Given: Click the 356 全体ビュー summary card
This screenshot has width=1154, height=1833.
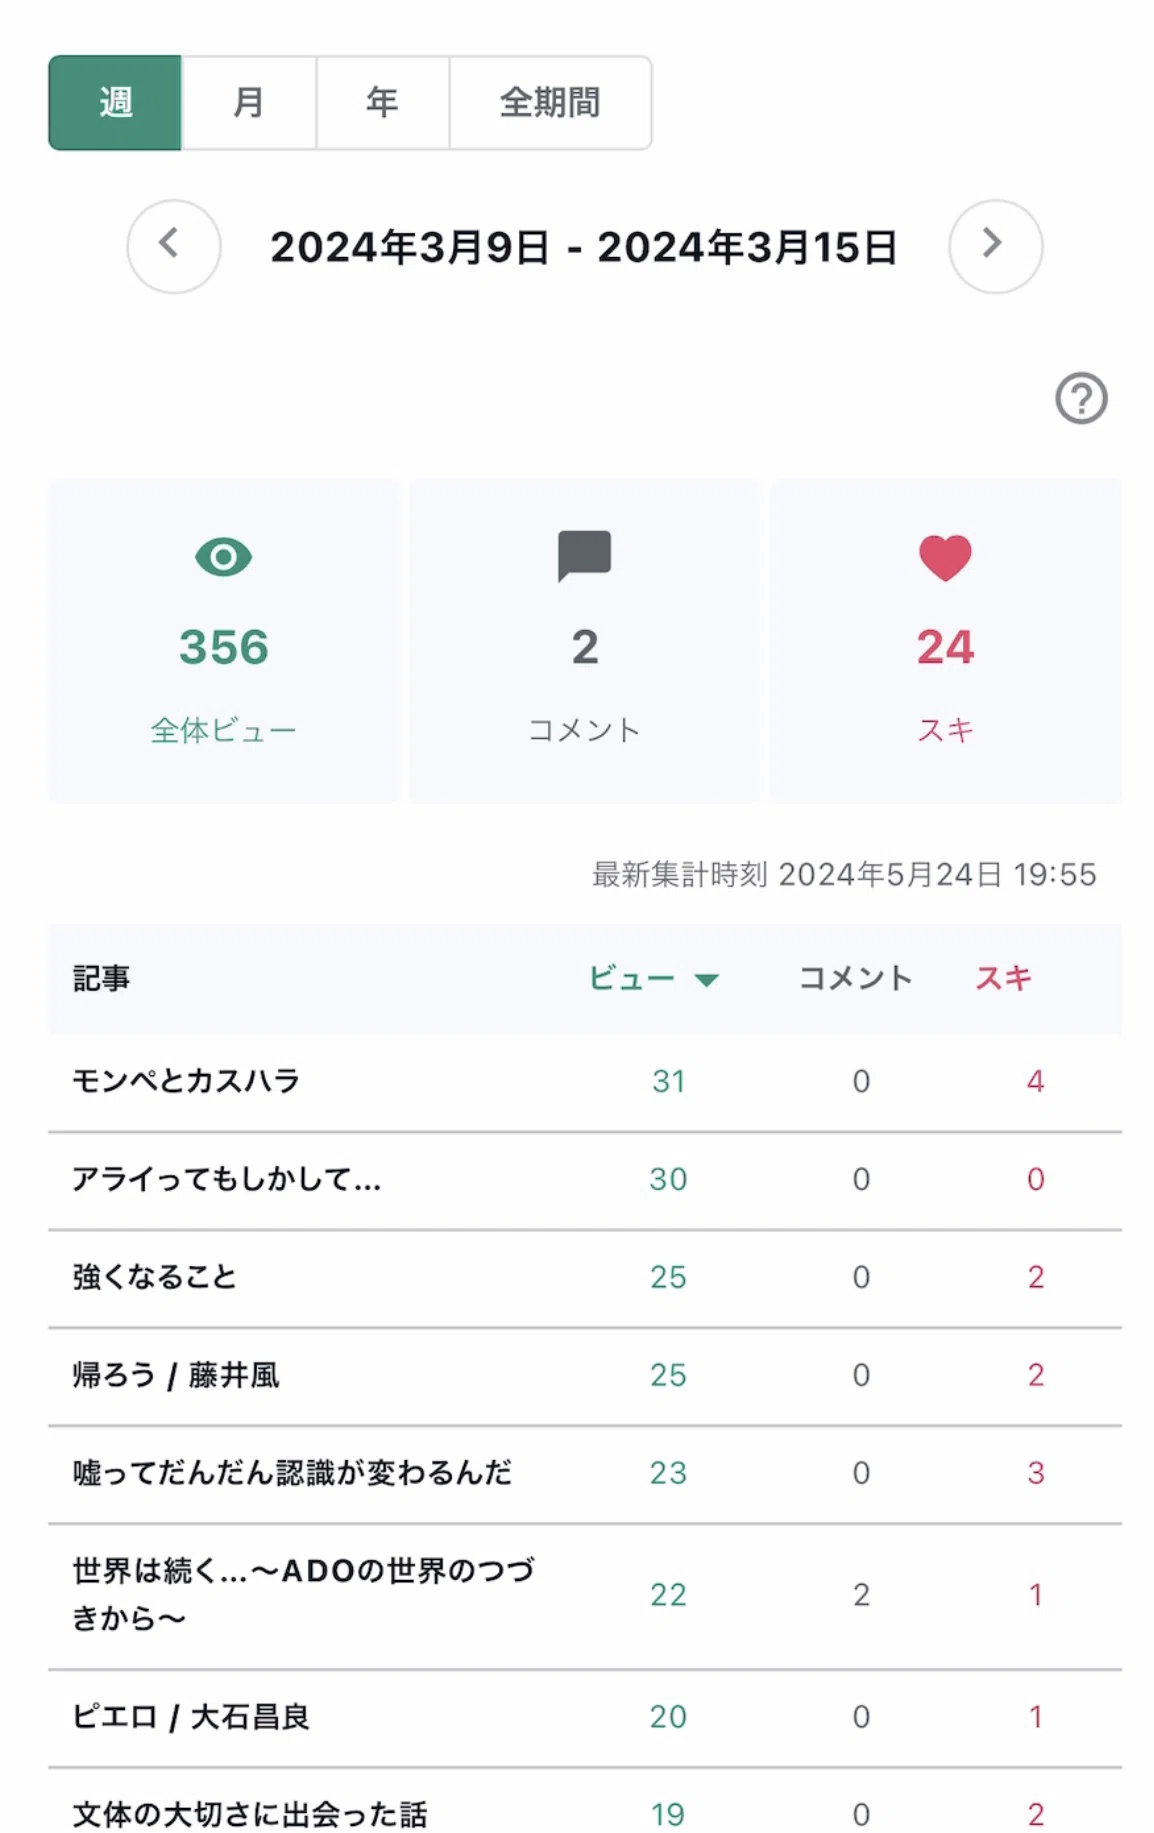Looking at the screenshot, I should (224, 640).
